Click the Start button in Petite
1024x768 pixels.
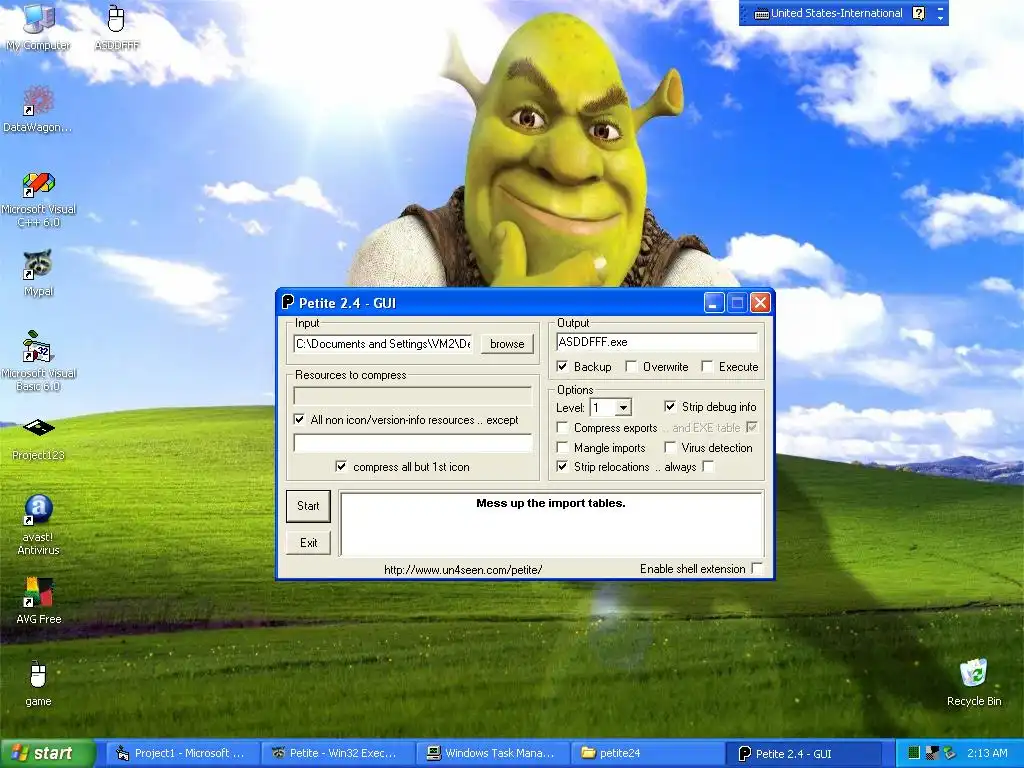308,505
